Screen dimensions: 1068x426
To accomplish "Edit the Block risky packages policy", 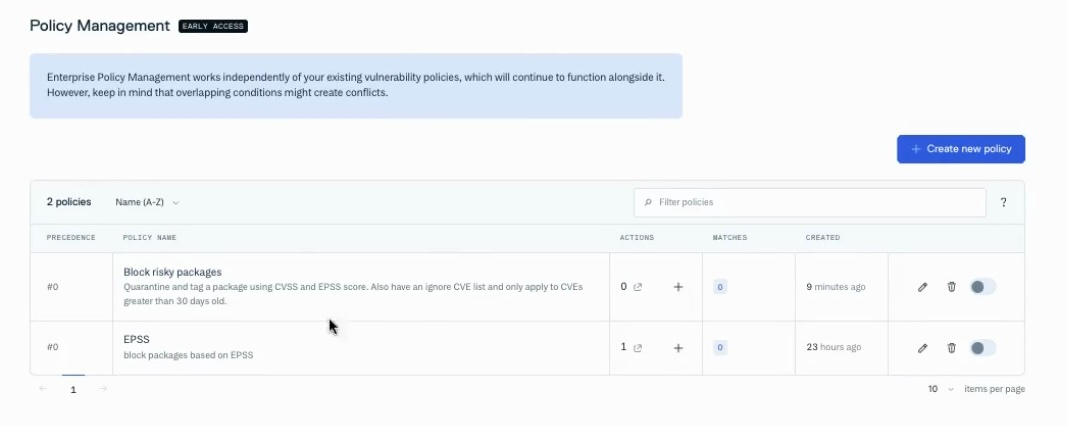I will [x=922, y=287].
